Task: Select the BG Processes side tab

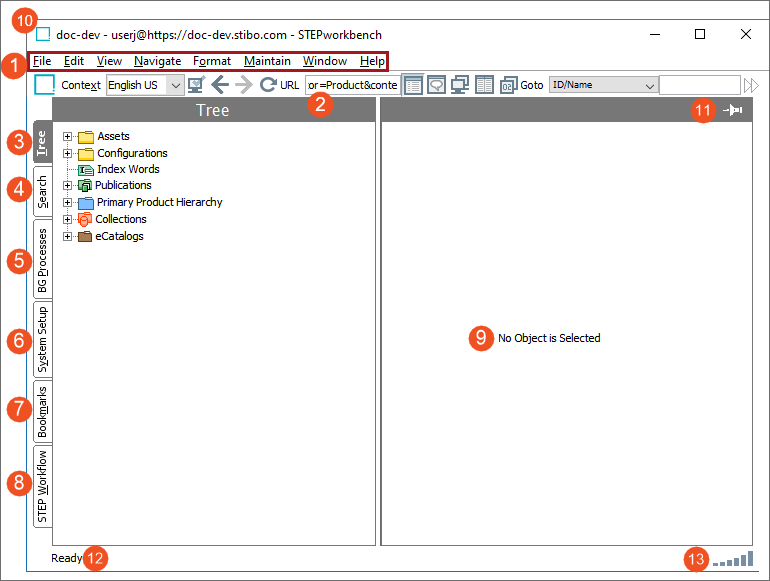Action: pyautogui.click(x=43, y=259)
